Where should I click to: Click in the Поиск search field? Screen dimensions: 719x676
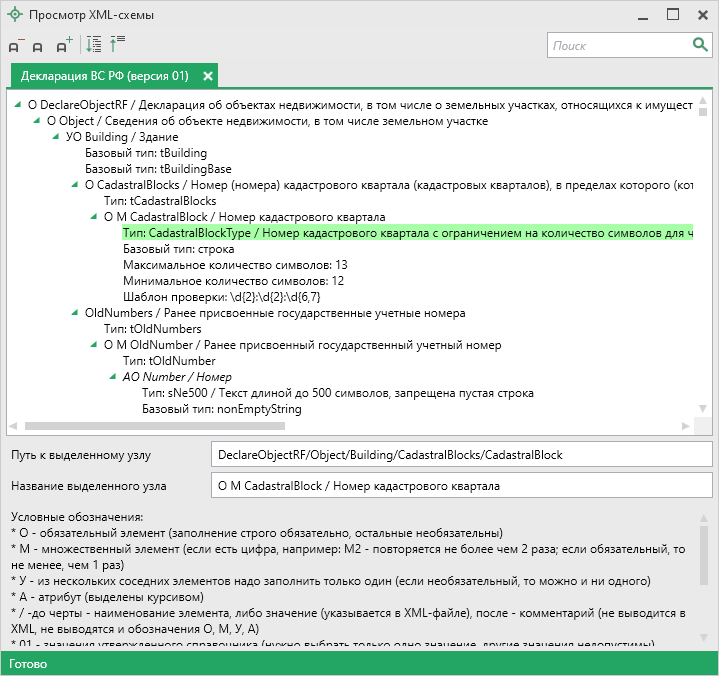click(615, 45)
